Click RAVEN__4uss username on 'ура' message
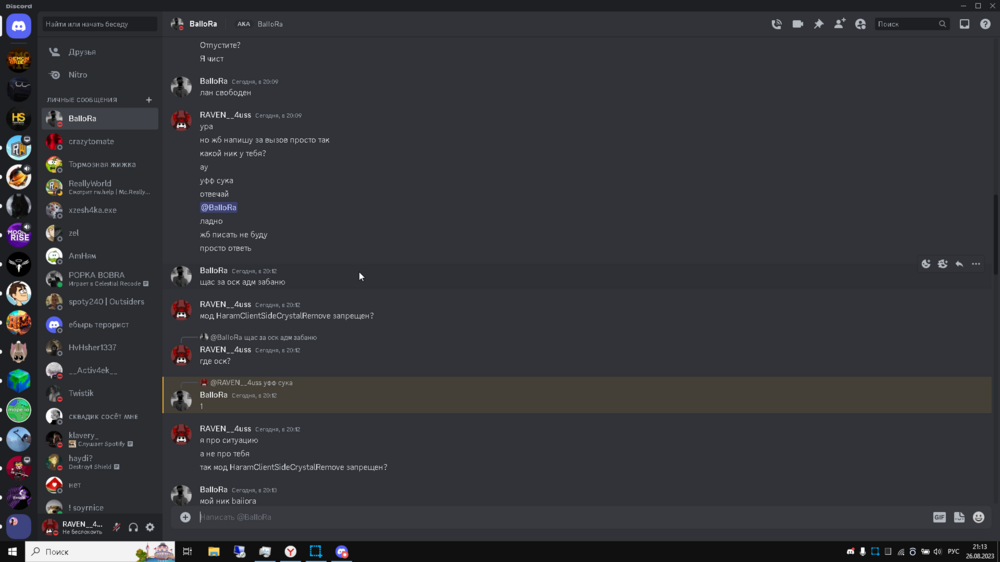 point(225,115)
